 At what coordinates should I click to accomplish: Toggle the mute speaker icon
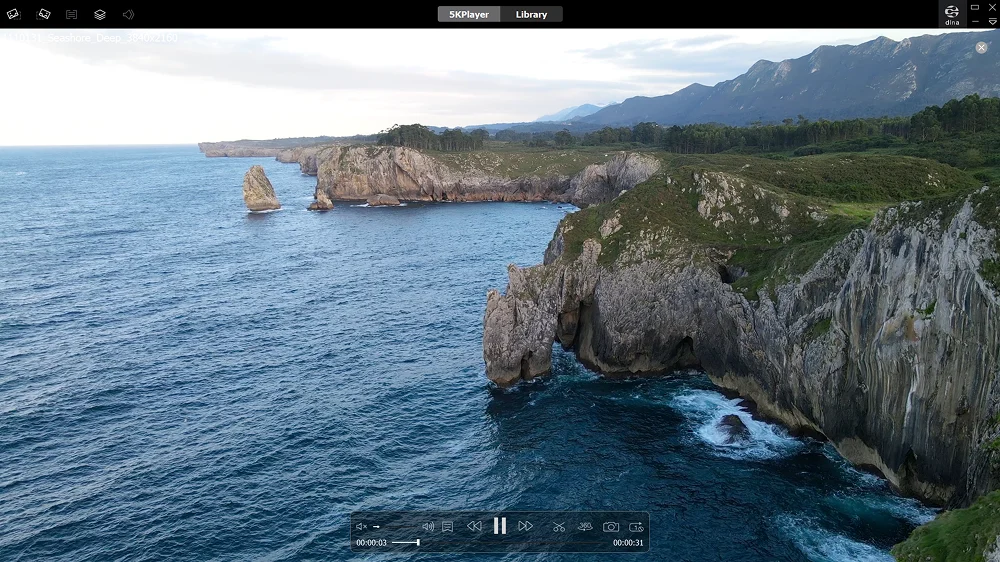(361, 527)
